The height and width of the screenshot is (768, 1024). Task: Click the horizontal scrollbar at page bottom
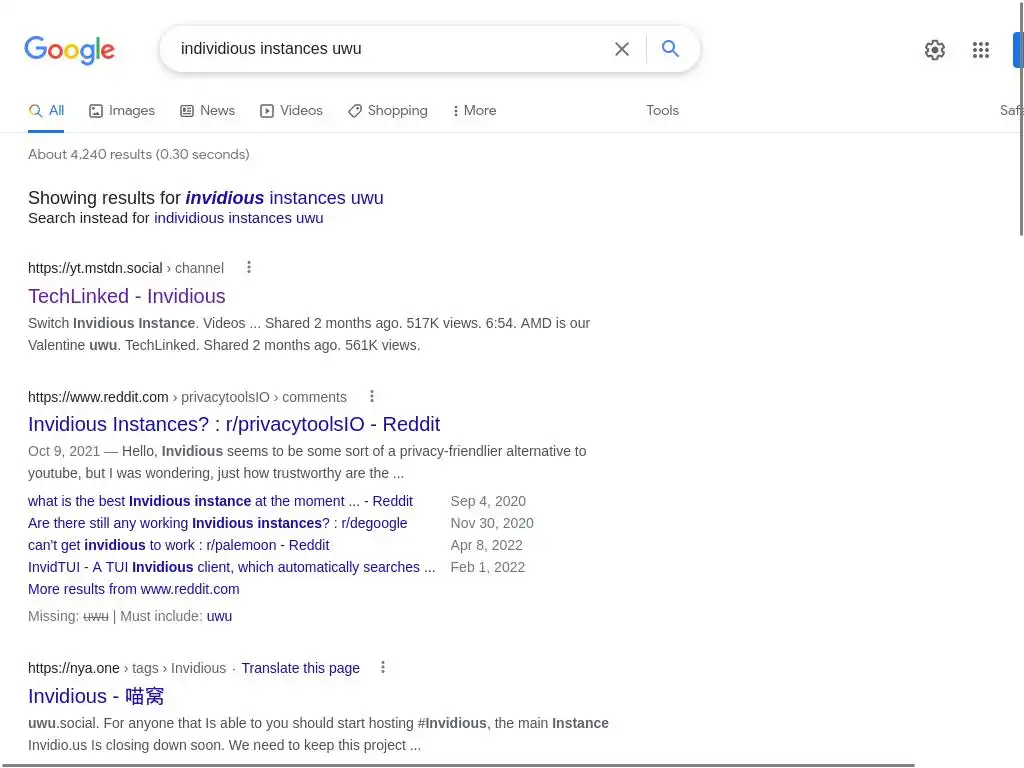pos(457,765)
